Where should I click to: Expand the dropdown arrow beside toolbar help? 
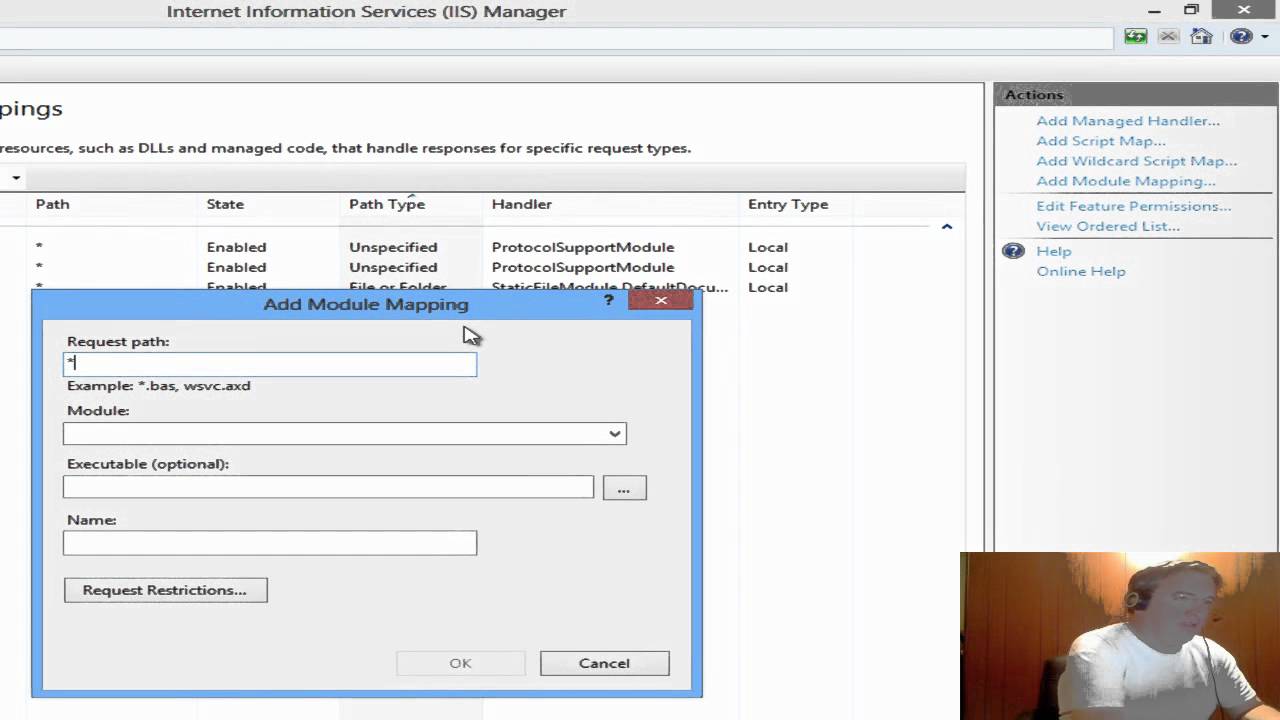(1265, 38)
